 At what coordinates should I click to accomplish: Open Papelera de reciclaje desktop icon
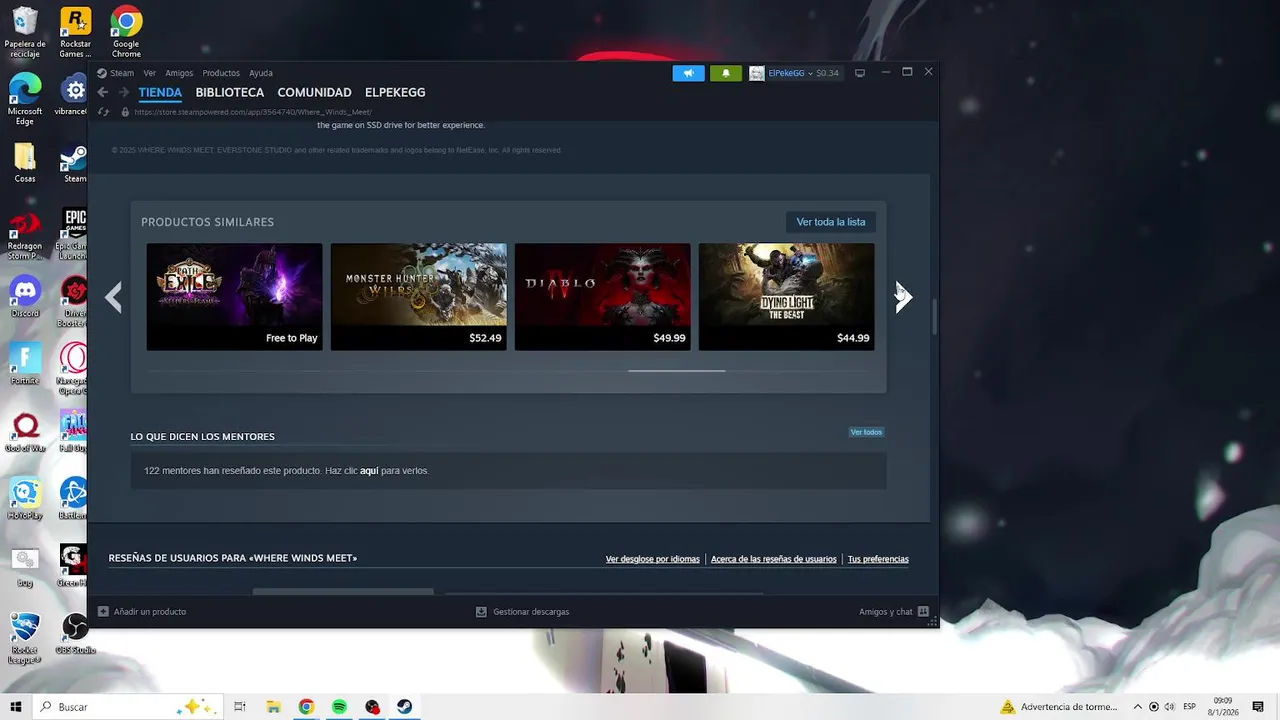[25, 33]
